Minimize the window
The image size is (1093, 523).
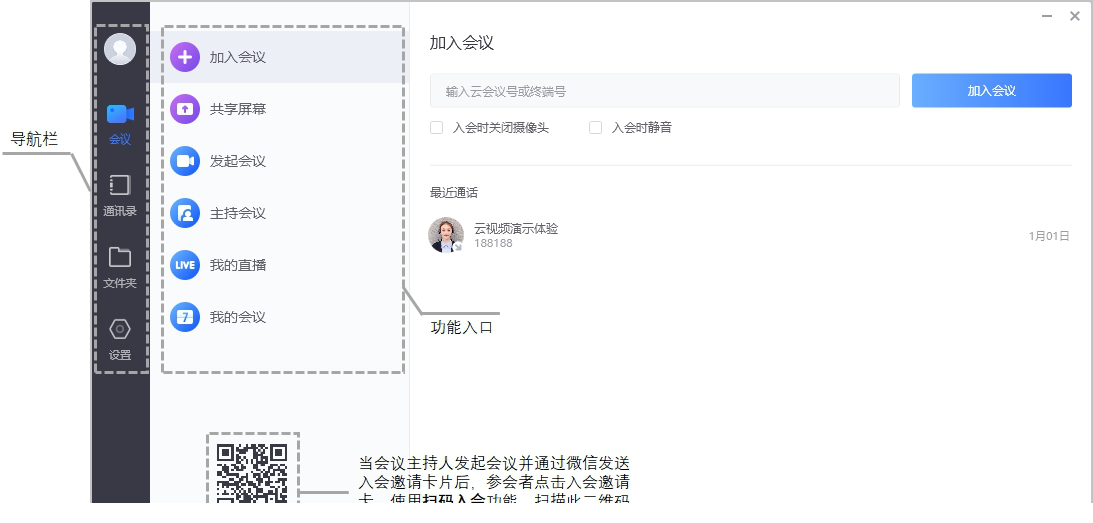1046,16
